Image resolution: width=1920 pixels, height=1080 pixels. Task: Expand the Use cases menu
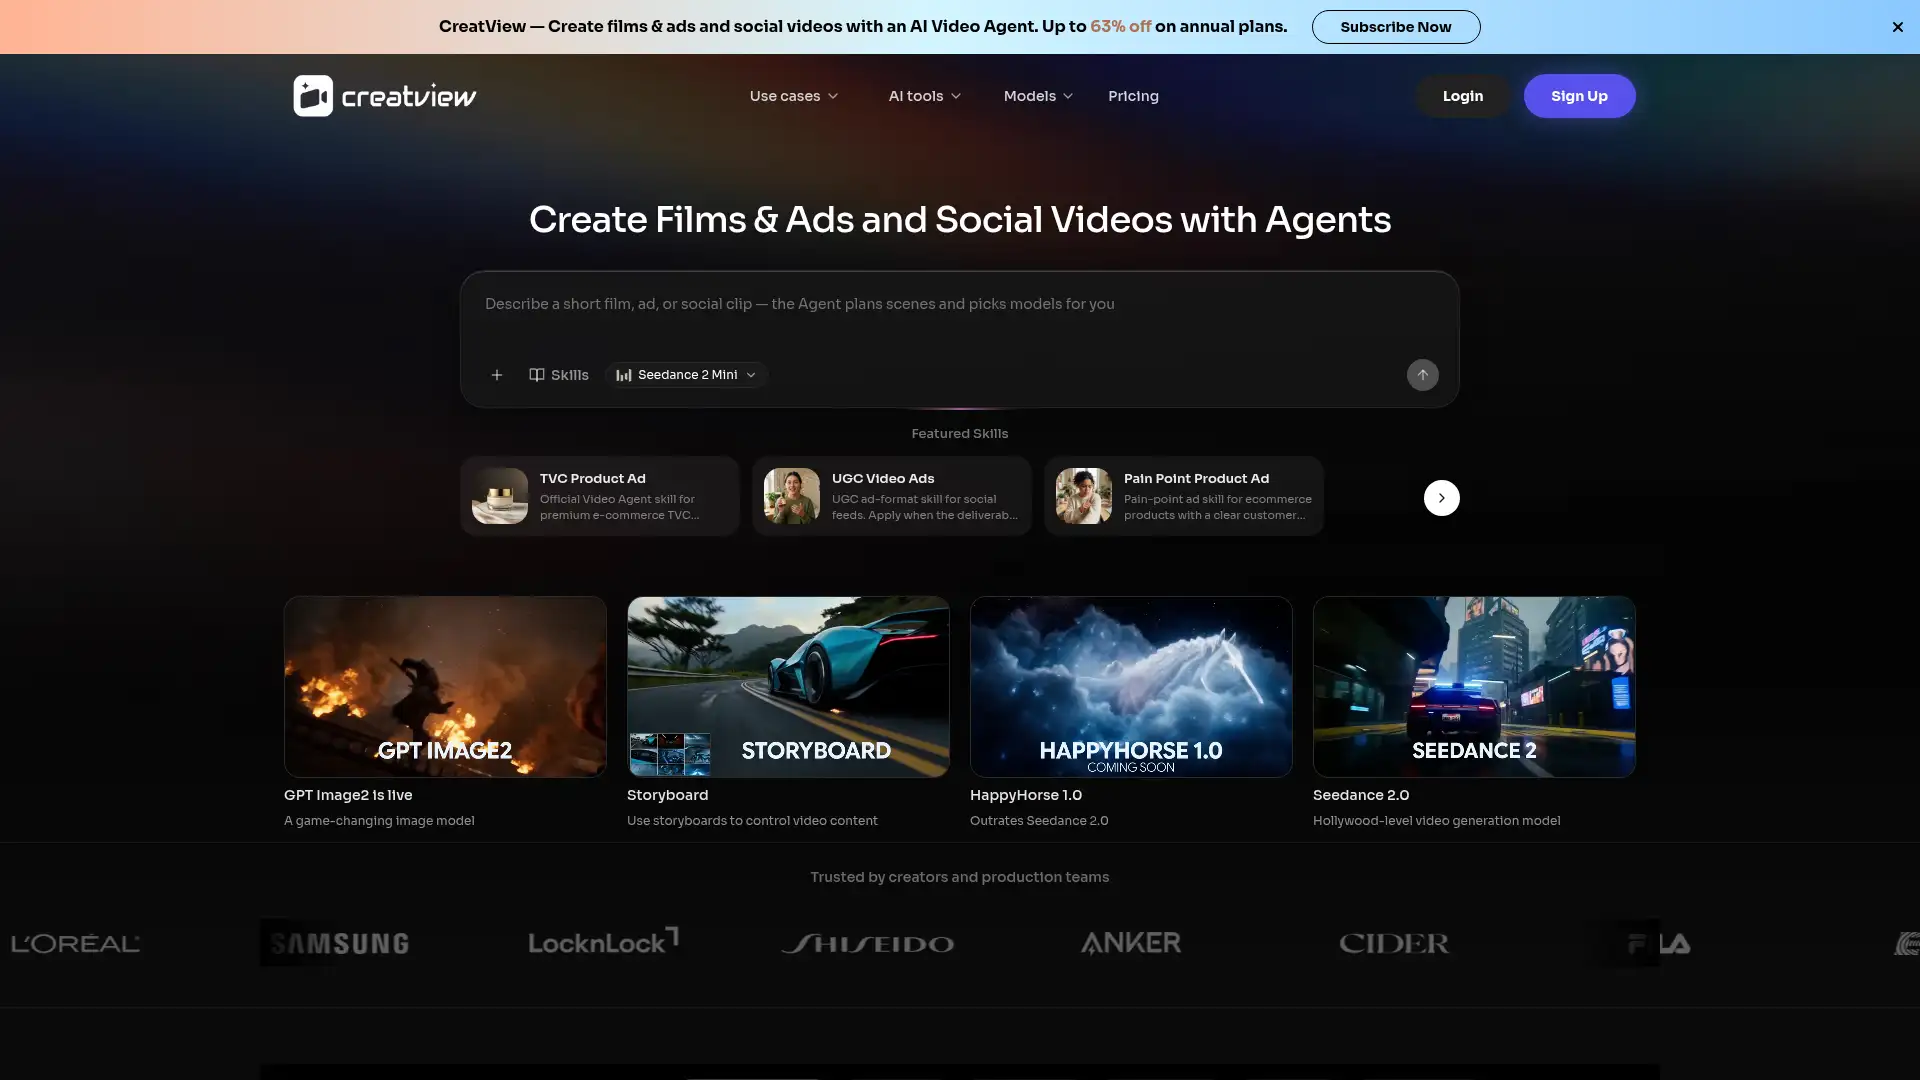tap(794, 96)
